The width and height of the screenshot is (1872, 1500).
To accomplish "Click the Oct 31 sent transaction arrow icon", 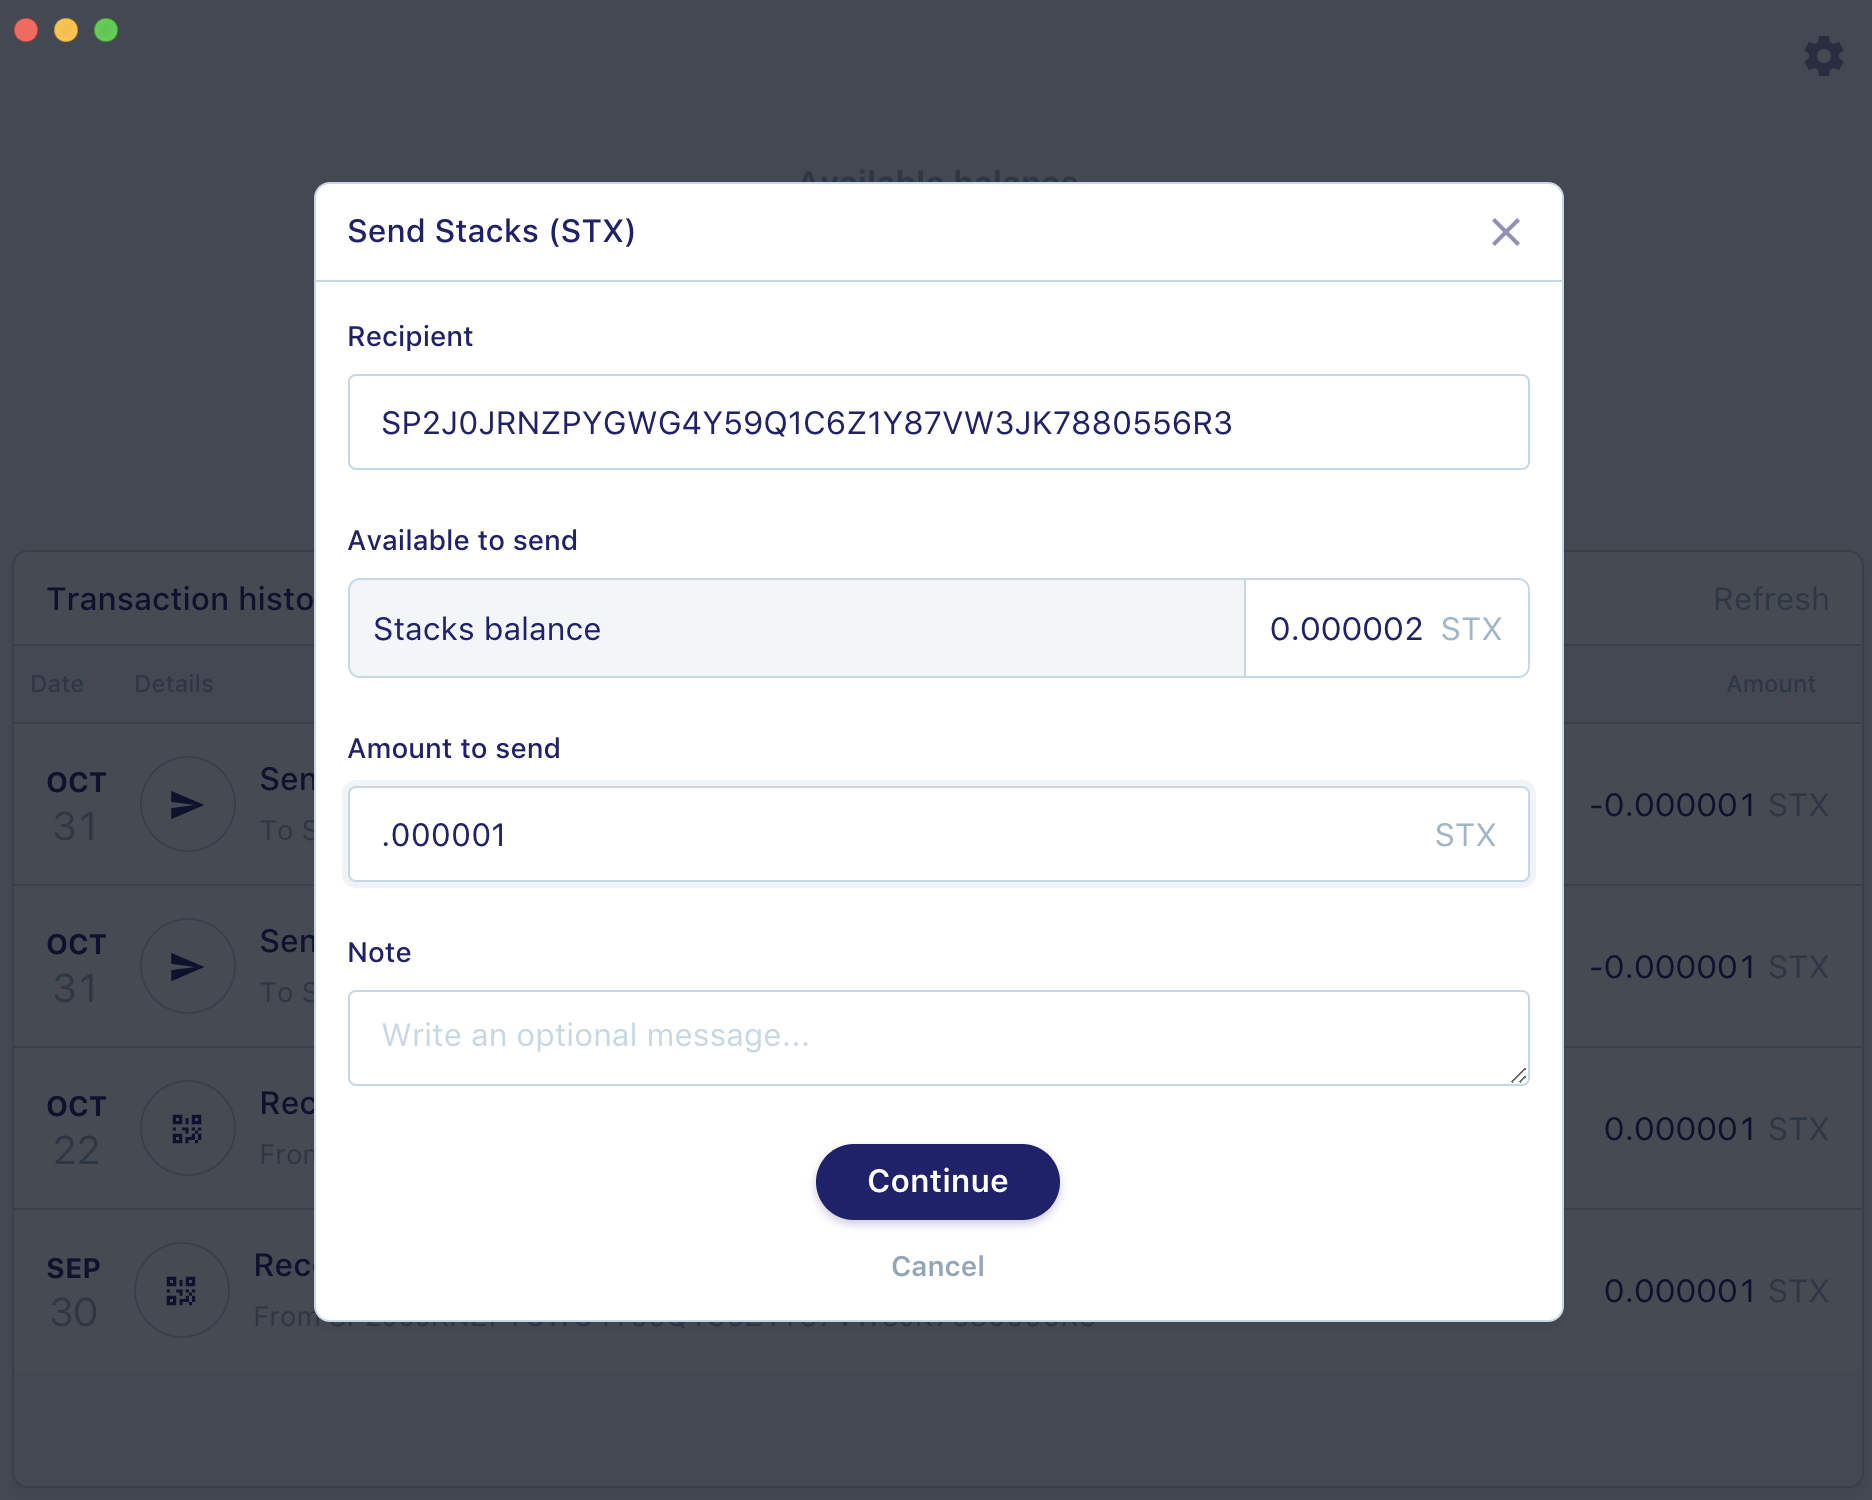I will click(187, 804).
